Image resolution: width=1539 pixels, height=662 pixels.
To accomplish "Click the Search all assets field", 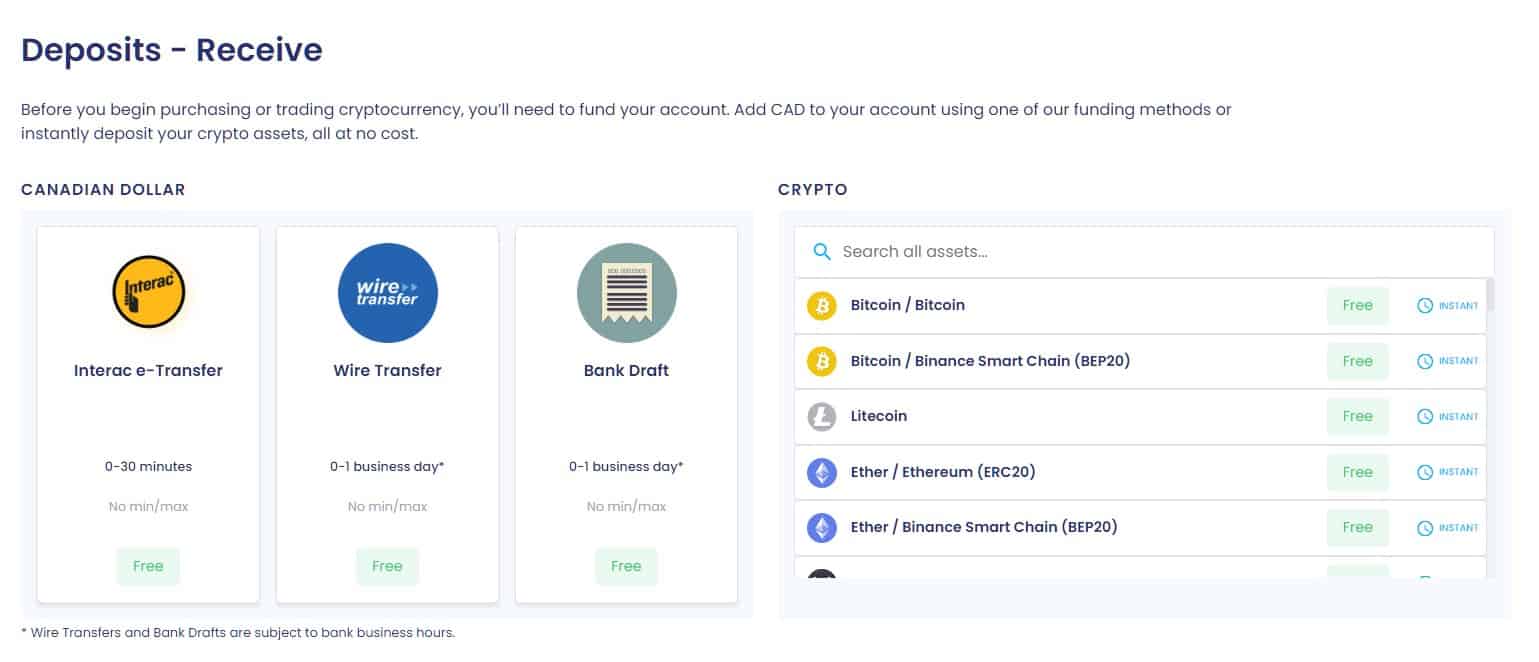I will (1144, 252).
